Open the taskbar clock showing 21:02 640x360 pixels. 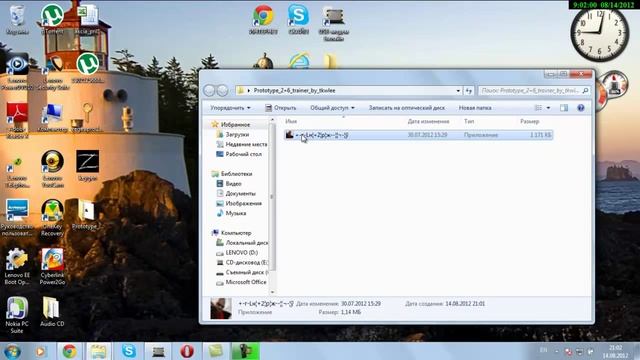pos(615,351)
